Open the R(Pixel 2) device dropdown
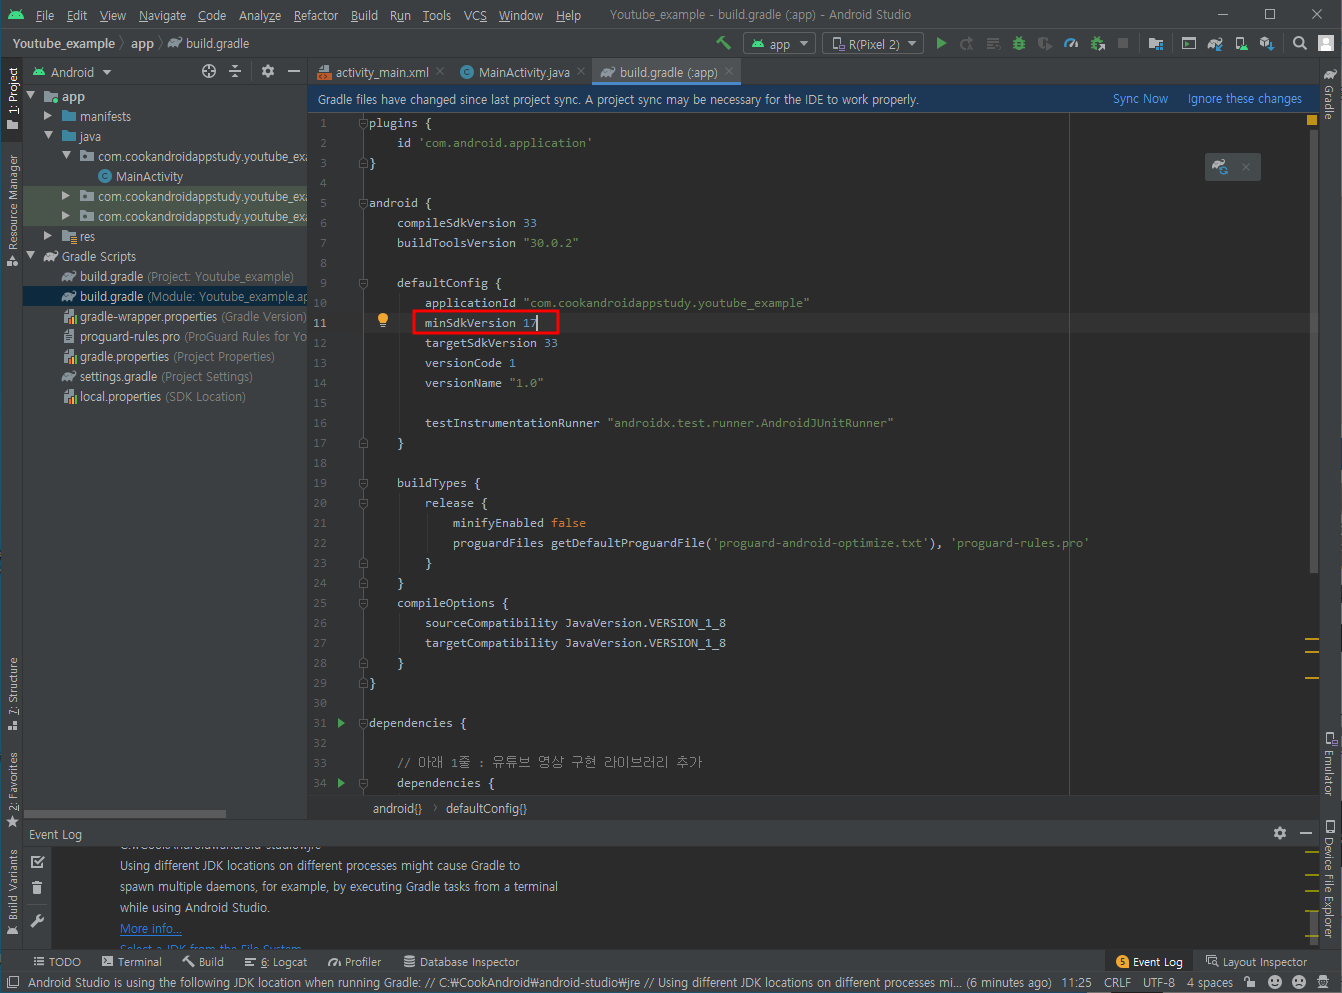 (875, 44)
